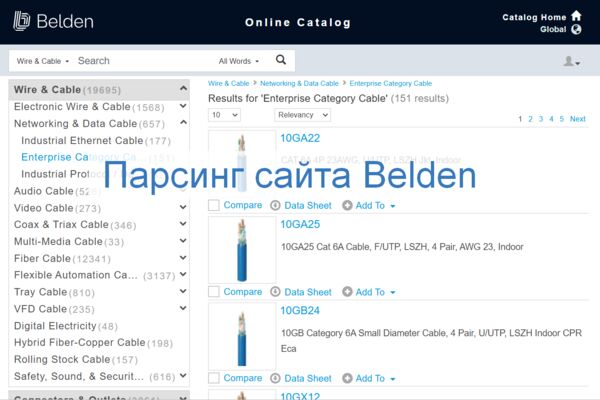Expand Fiber Cable chevron
The height and width of the screenshot is (400, 600).
pyautogui.click(x=183, y=258)
